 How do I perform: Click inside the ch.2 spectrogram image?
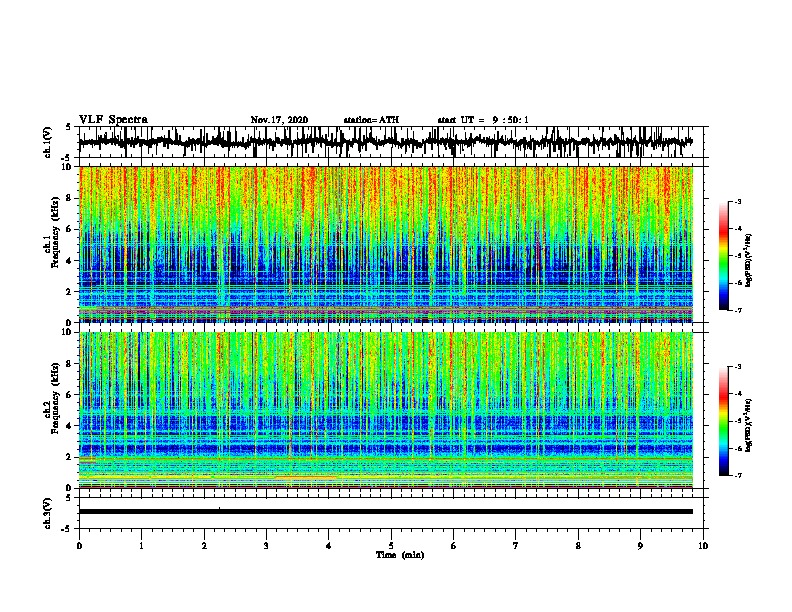point(386,410)
